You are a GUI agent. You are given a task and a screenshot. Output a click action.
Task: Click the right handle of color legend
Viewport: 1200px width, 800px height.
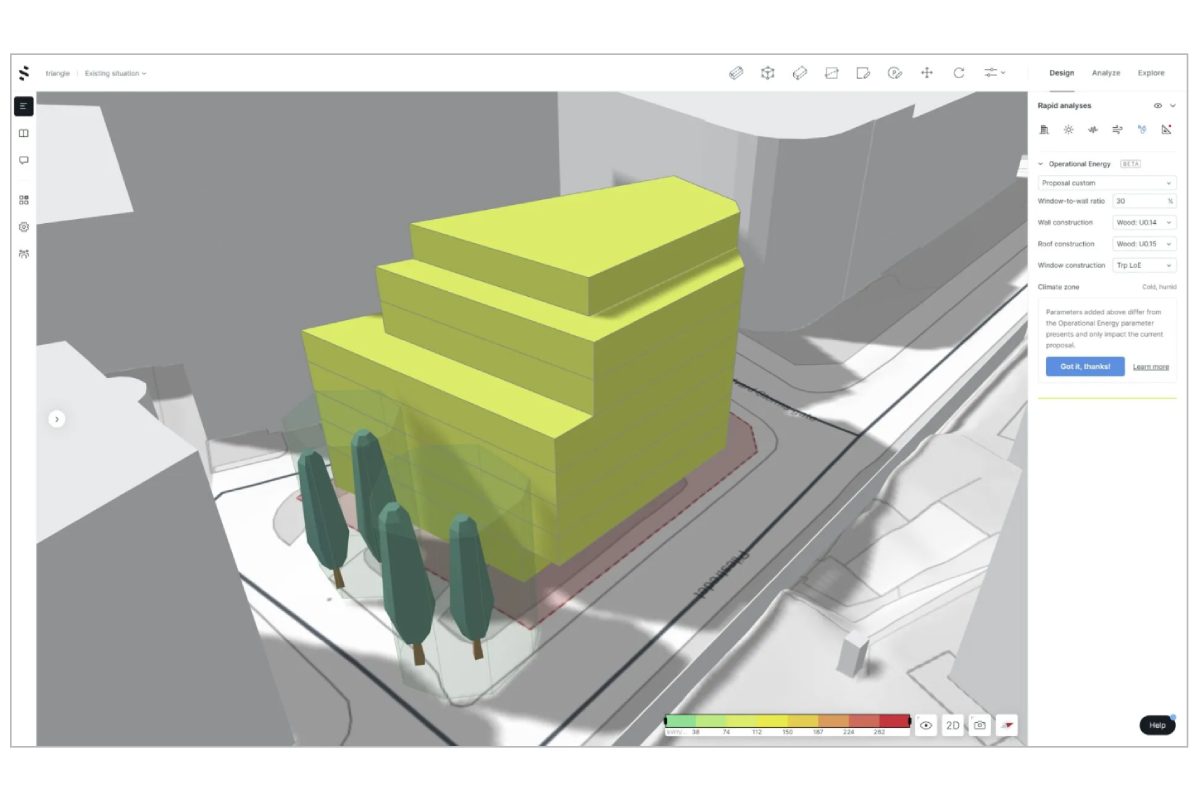click(909, 720)
